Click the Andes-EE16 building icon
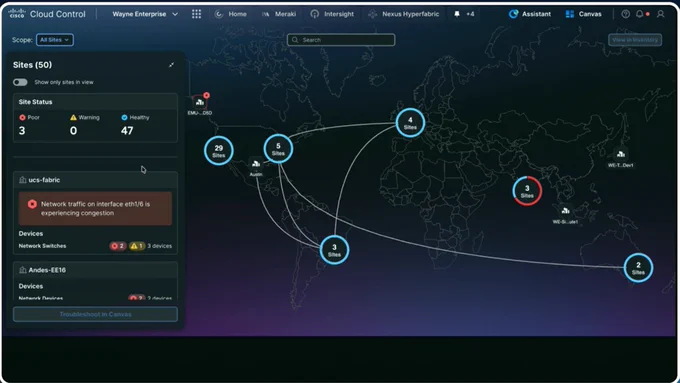Viewport: 680px width, 383px height. [23, 270]
